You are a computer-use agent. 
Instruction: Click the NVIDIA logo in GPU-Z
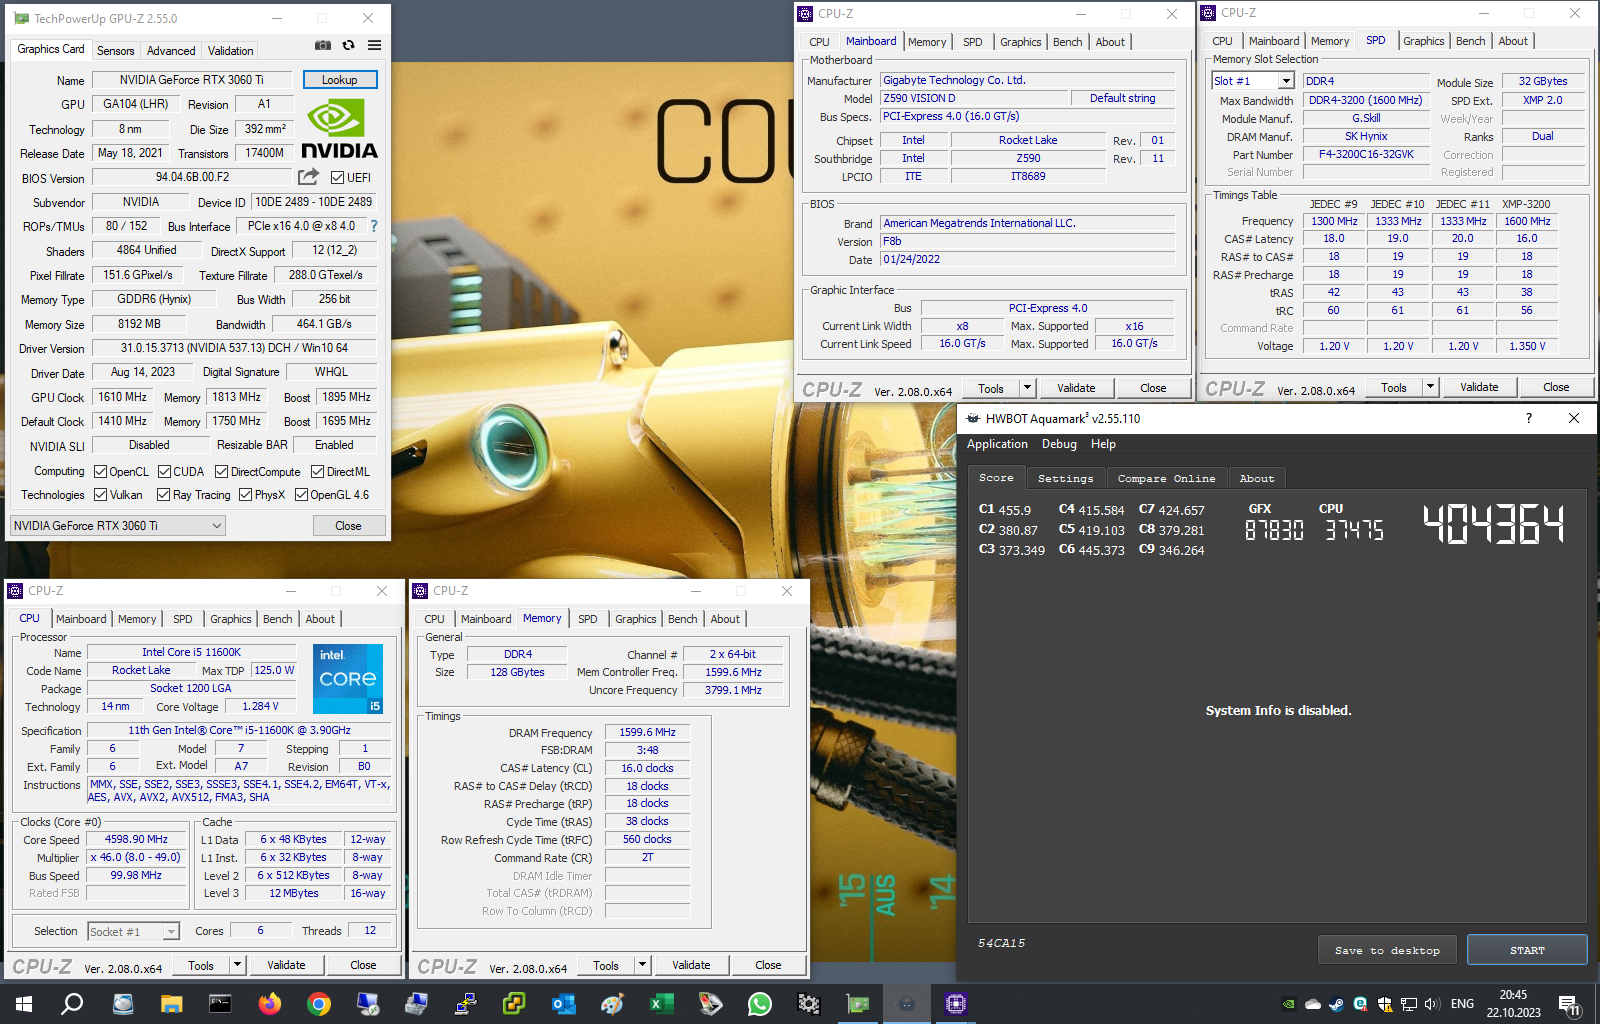point(339,129)
